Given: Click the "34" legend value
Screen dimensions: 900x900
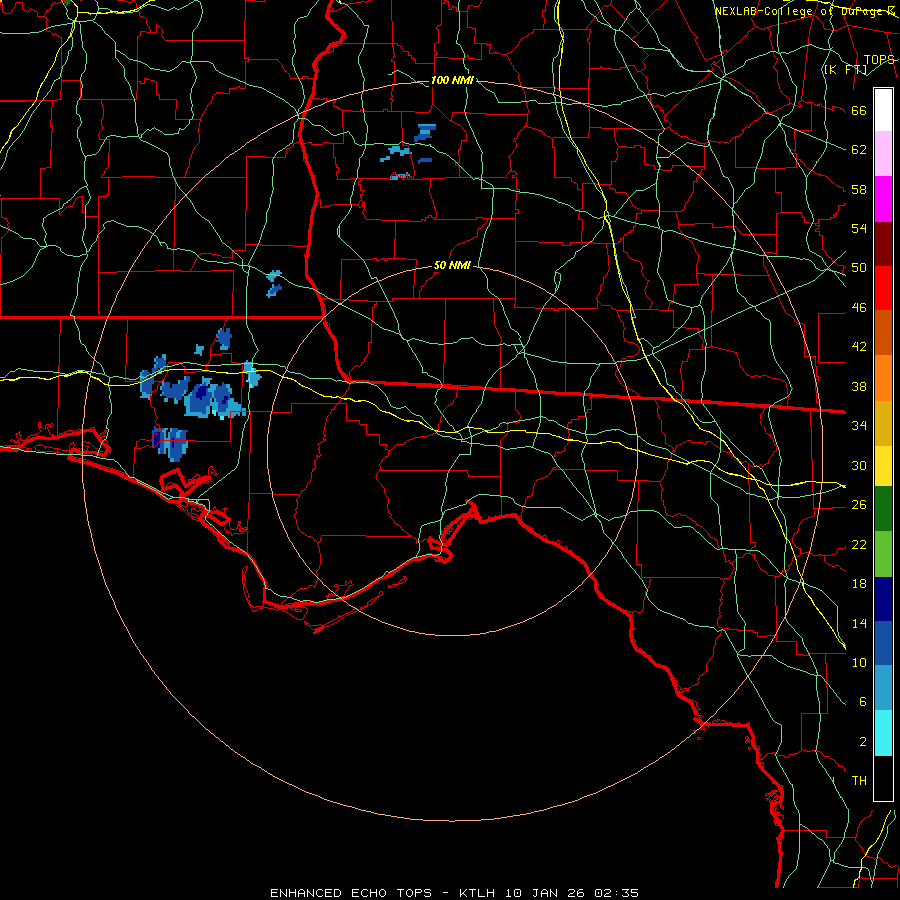Looking at the screenshot, I should (x=859, y=426).
